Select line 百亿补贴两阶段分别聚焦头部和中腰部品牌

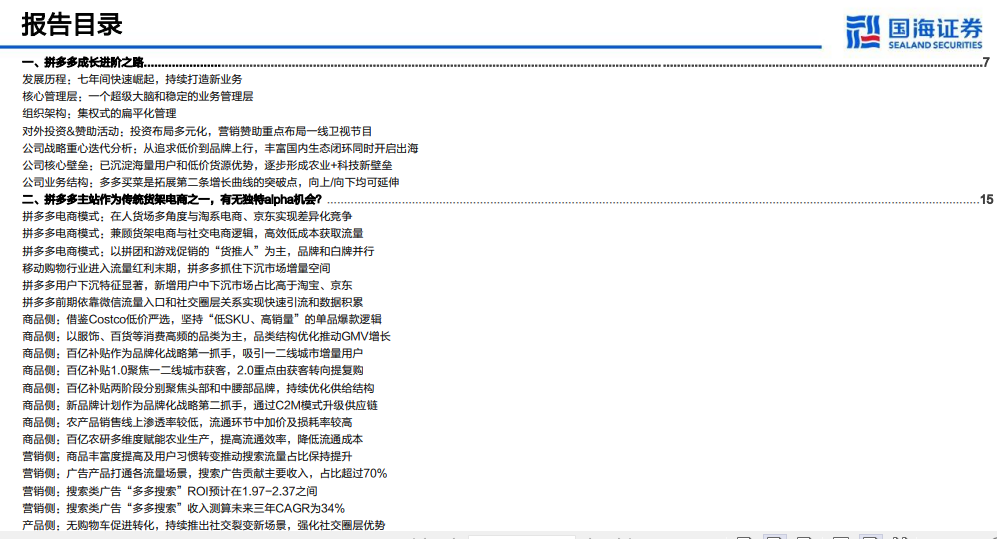tap(198, 388)
